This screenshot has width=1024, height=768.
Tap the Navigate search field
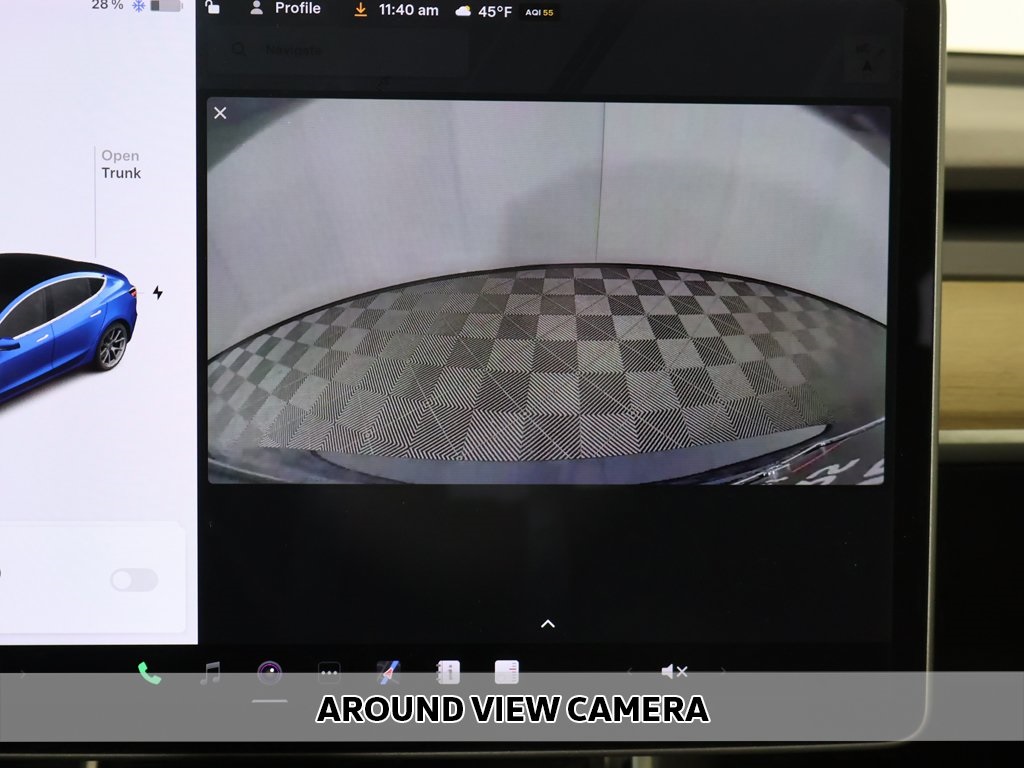[340, 50]
